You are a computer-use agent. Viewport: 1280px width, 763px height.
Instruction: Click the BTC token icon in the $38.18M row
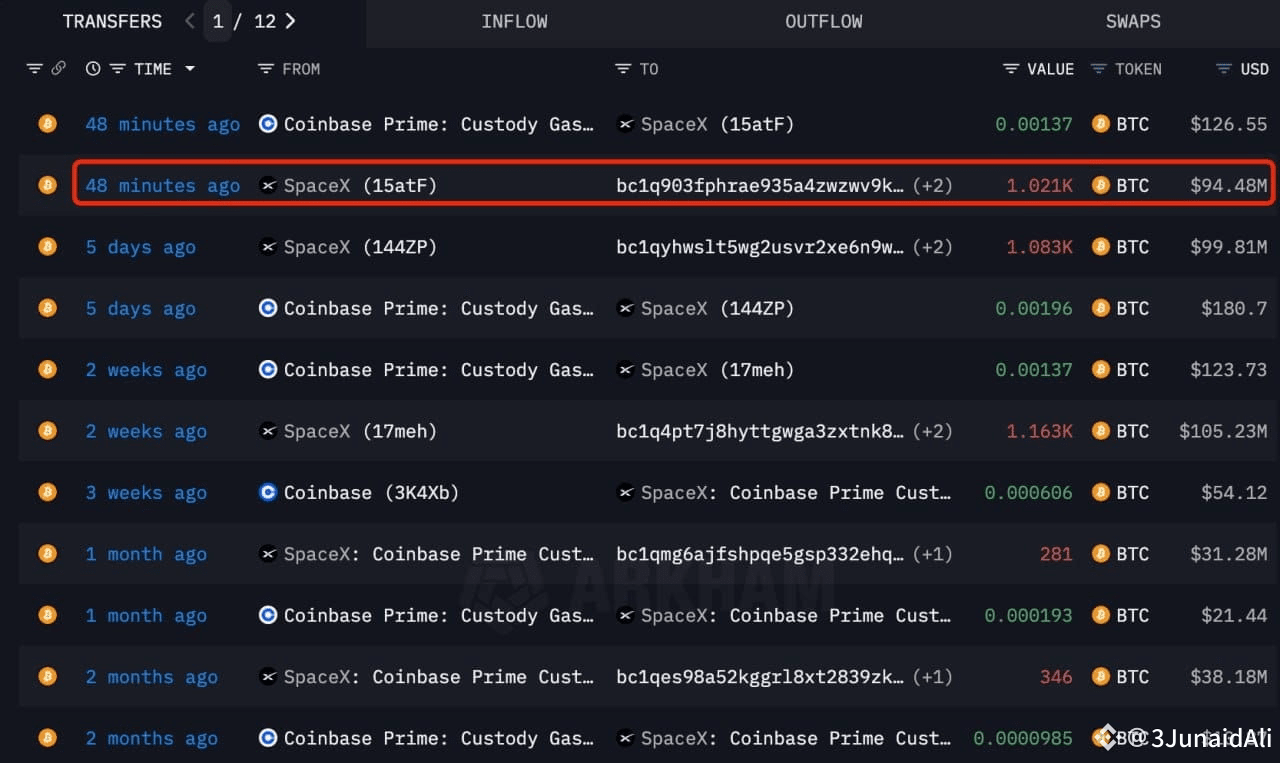point(1101,677)
